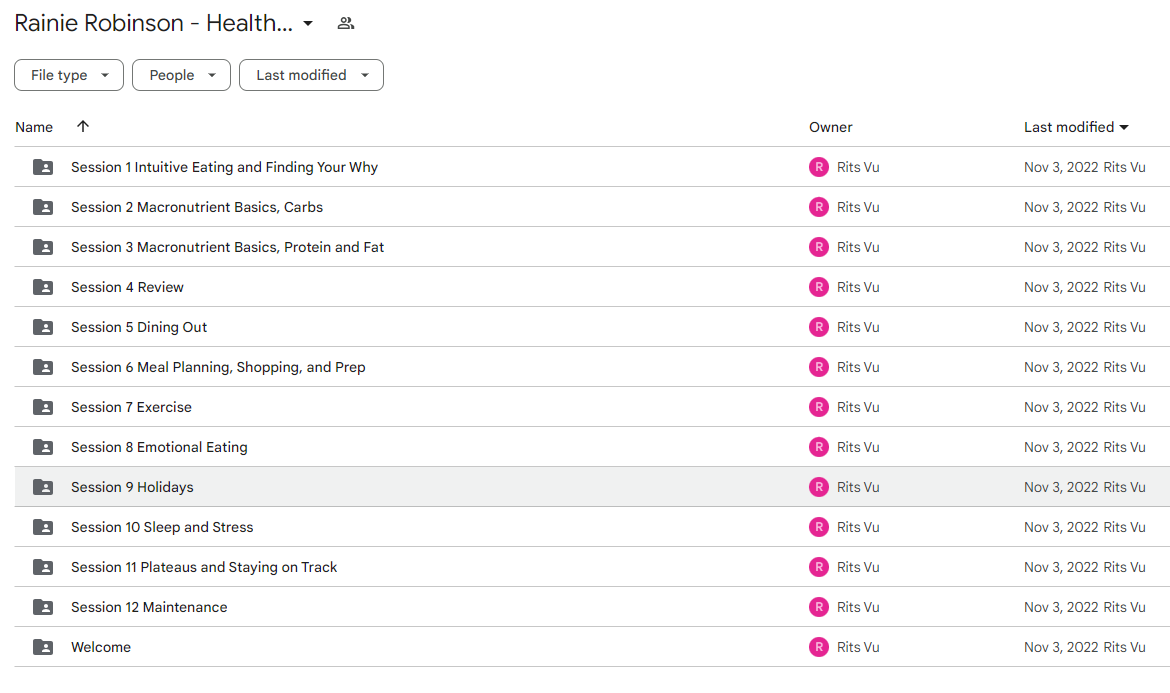Click the sort direction arrow next to Name
Image resolution: width=1170 pixels, height=693 pixels.
pyautogui.click(x=83, y=126)
